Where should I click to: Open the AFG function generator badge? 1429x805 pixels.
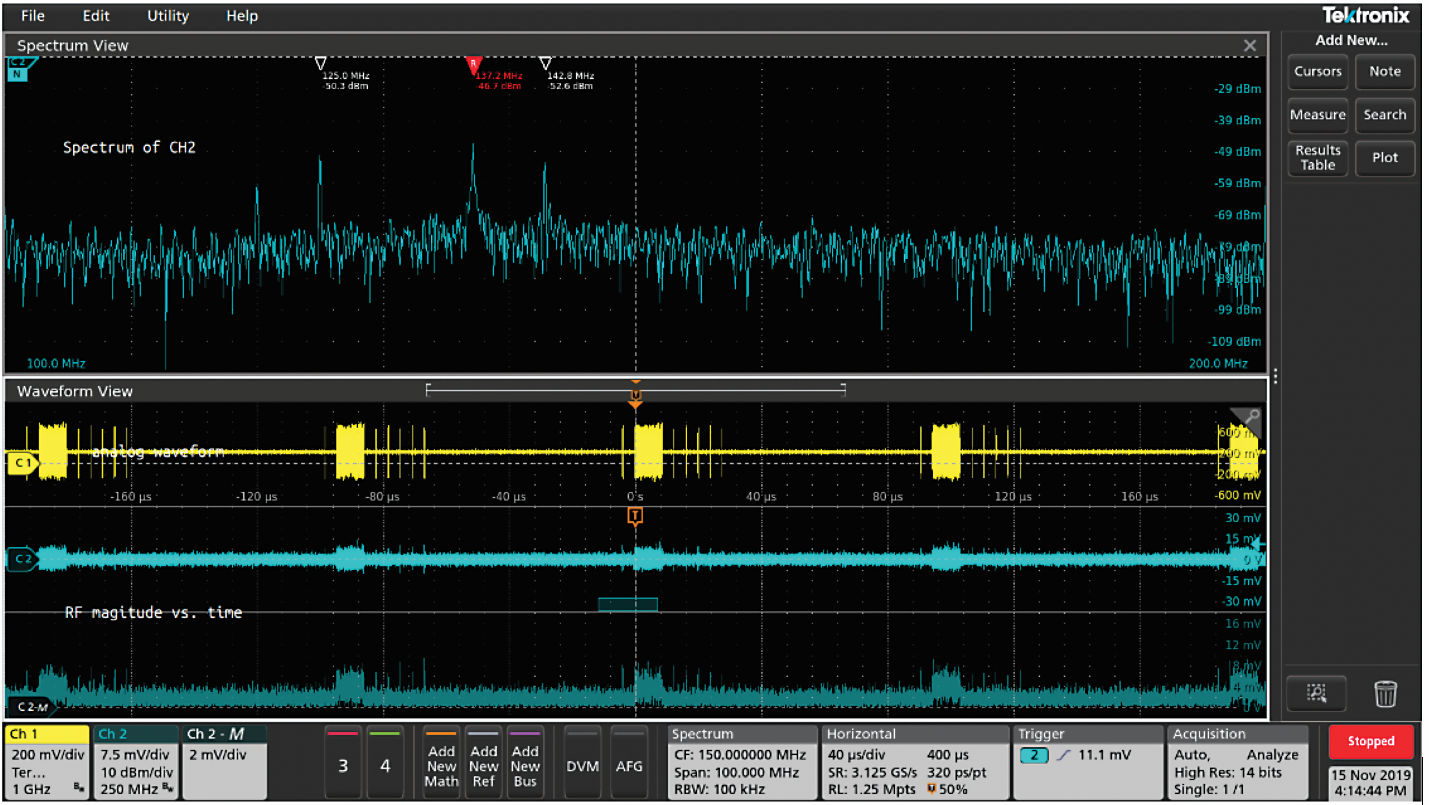point(630,763)
